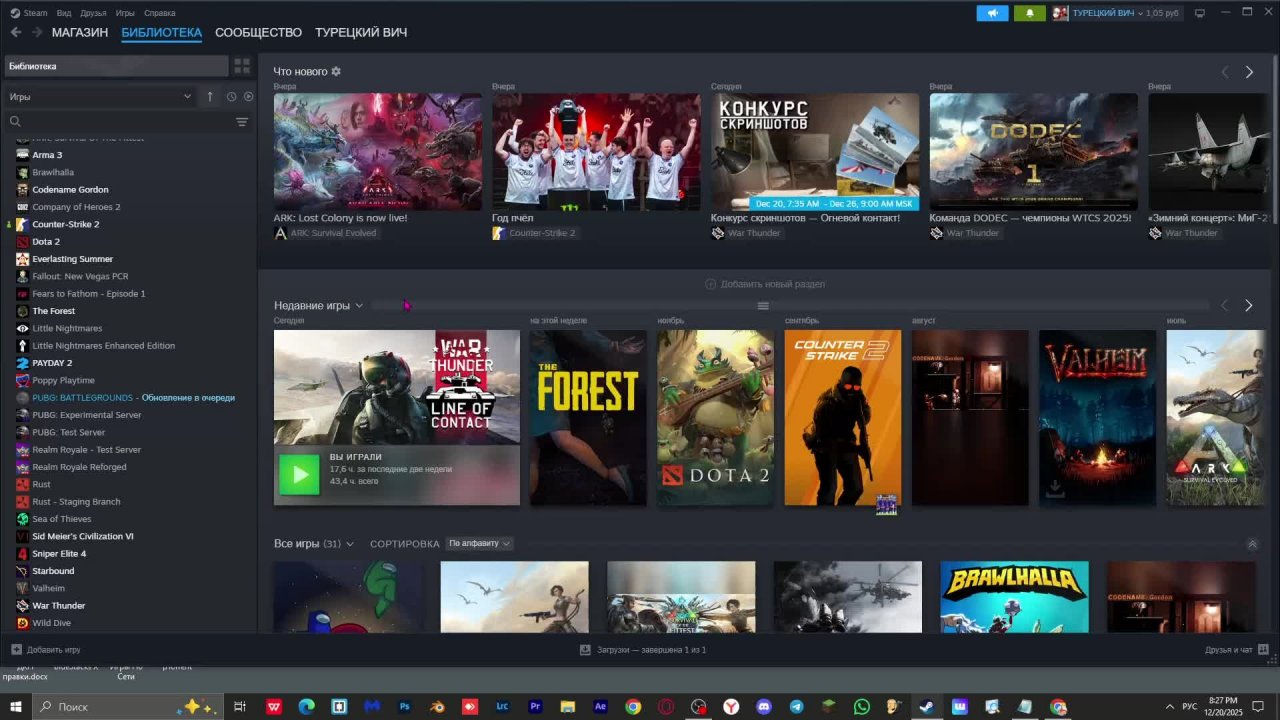The image size is (1280, 720).
Task: Switch to Big Picture mode icon
Action: click(1200, 13)
